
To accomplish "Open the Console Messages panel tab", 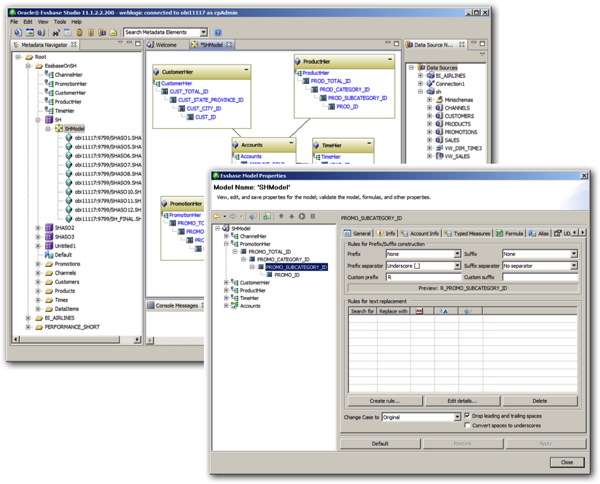I will pos(176,306).
